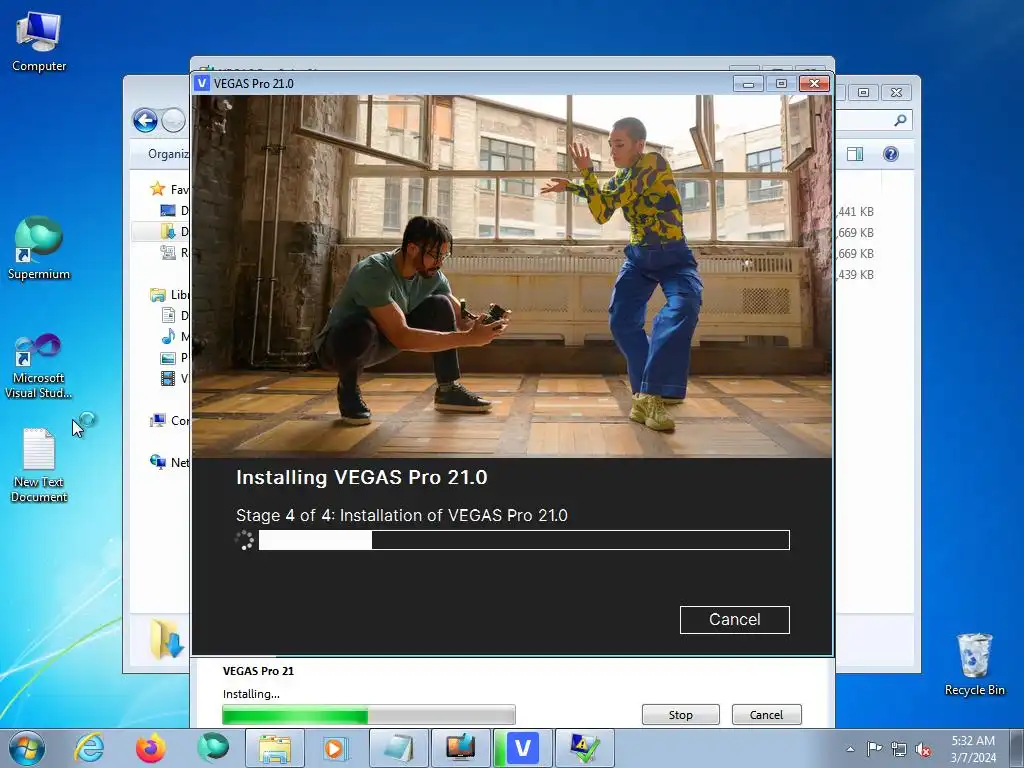Select Favorites in the Explorer navigation pane
Screen dimensions: 1024x768
click(x=168, y=189)
